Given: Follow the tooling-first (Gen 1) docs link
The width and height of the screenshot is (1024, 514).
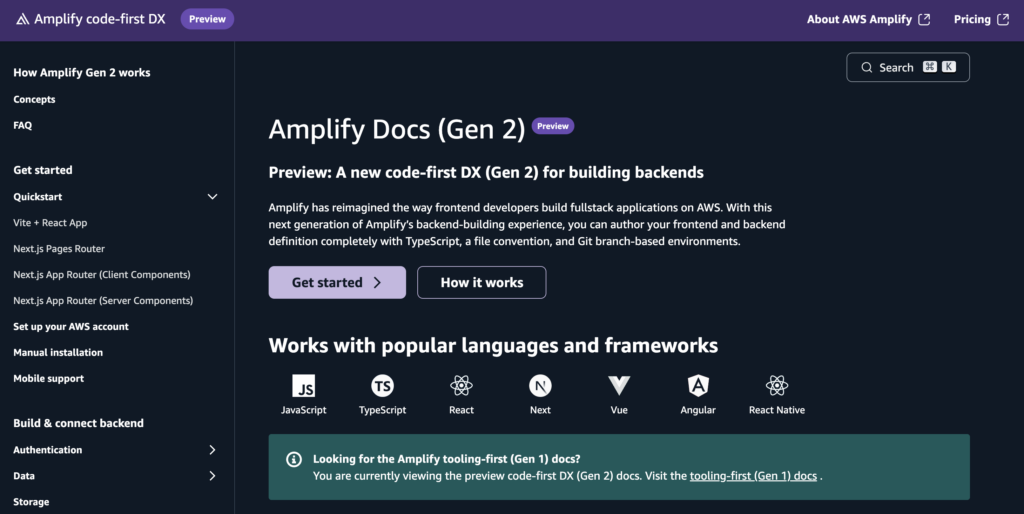Looking at the screenshot, I should tap(753, 476).
